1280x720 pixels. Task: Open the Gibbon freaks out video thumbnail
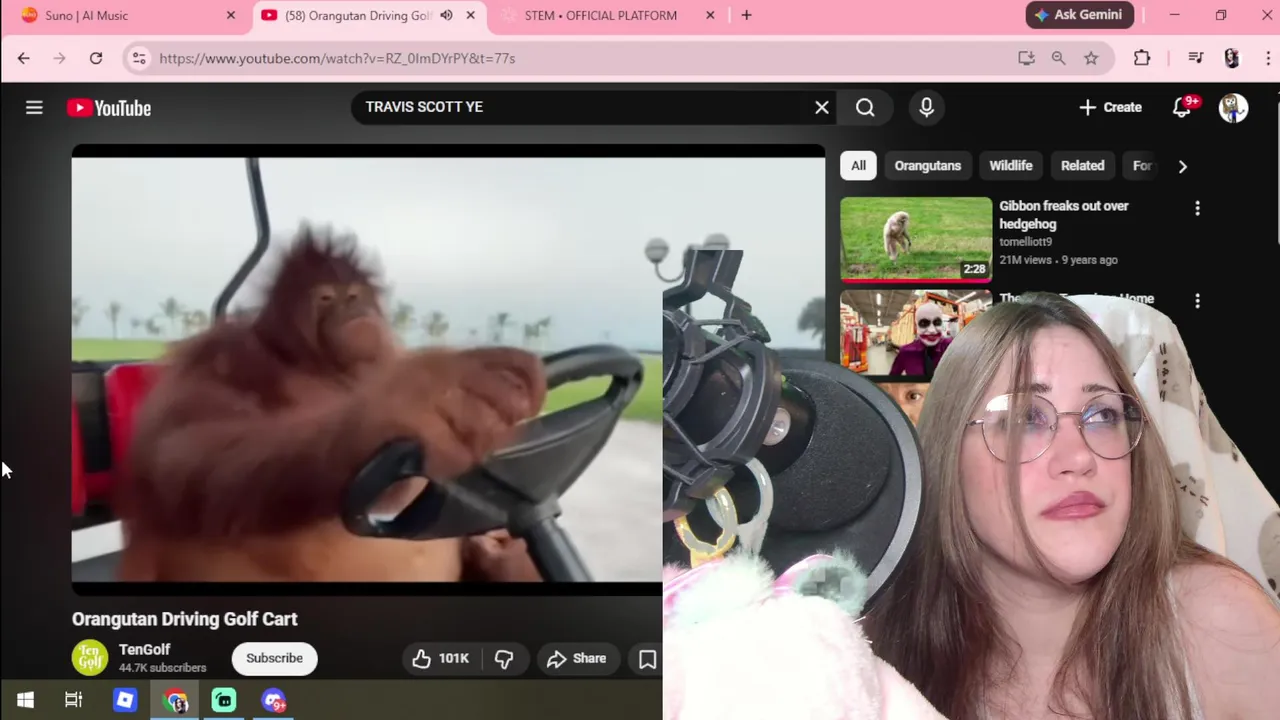click(916, 239)
